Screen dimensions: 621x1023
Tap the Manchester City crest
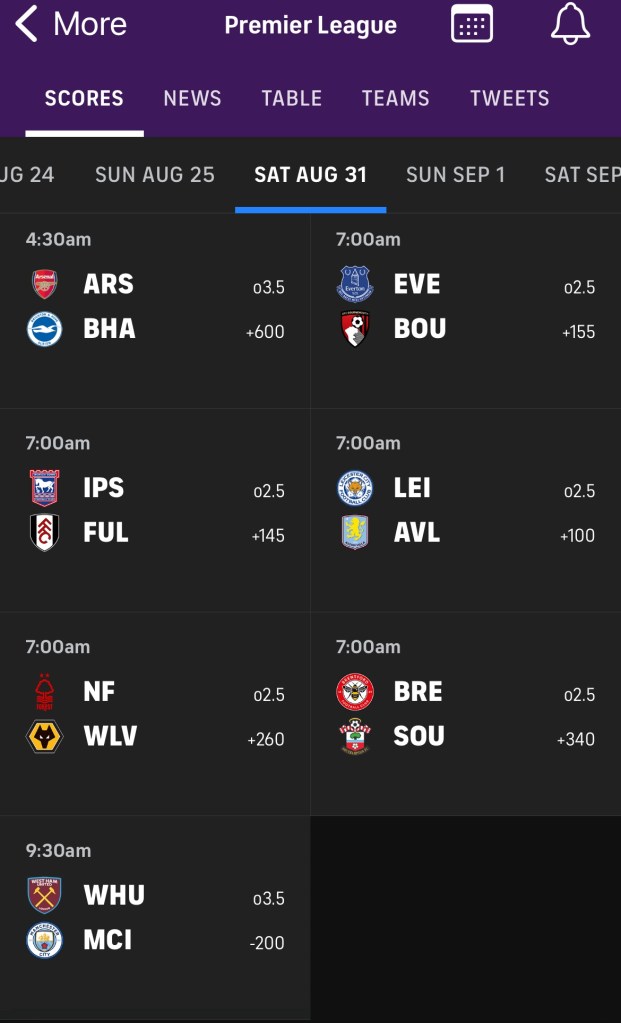point(44,940)
